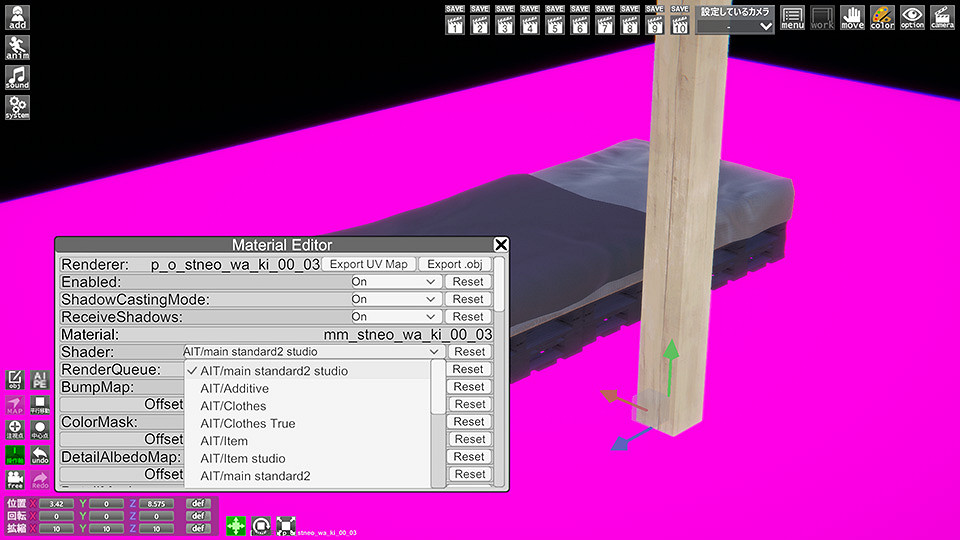Open the system menu icon
The height and width of the screenshot is (540, 960).
tap(17, 107)
